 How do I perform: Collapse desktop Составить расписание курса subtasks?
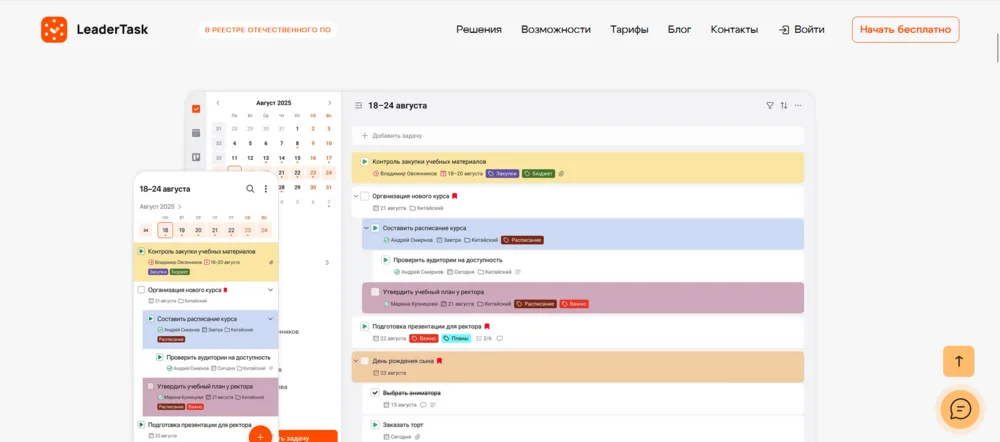tap(366, 228)
